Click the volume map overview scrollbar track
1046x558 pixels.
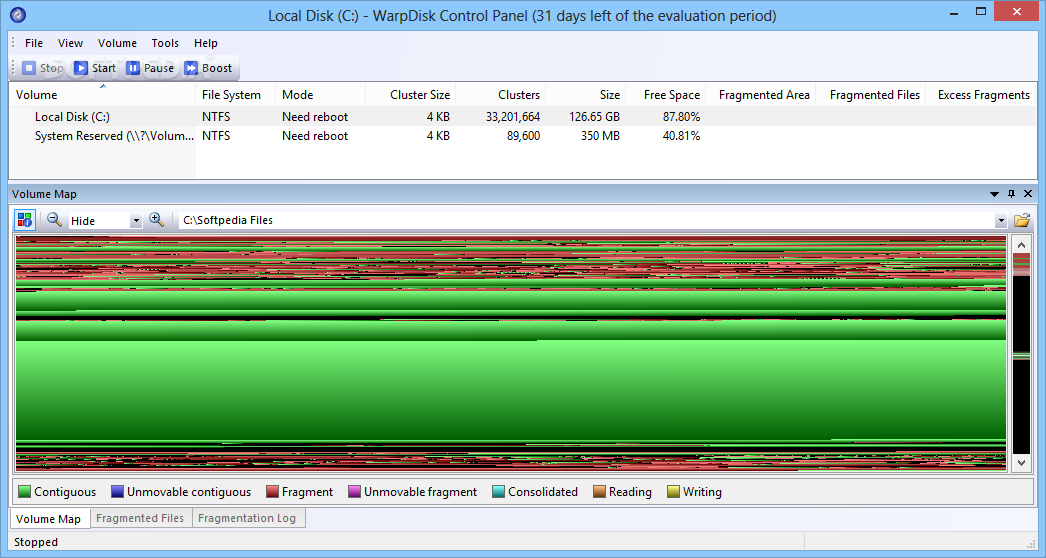[x=1021, y=354]
